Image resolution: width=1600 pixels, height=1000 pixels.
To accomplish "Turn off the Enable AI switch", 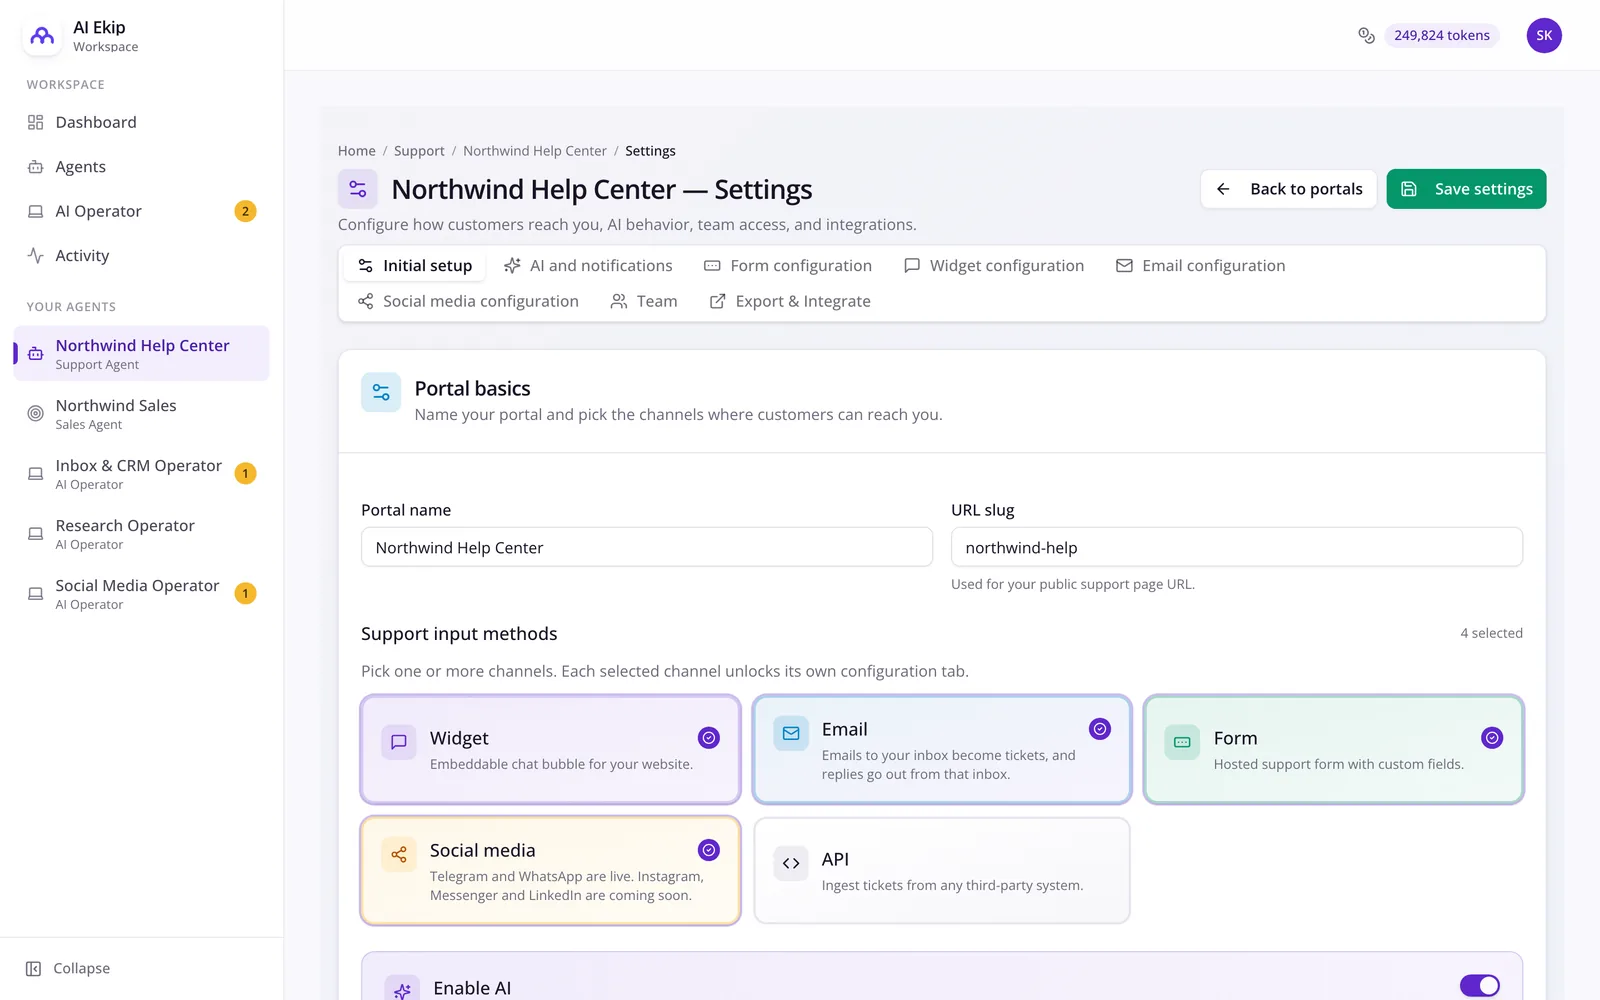I will click(1480, 986).
